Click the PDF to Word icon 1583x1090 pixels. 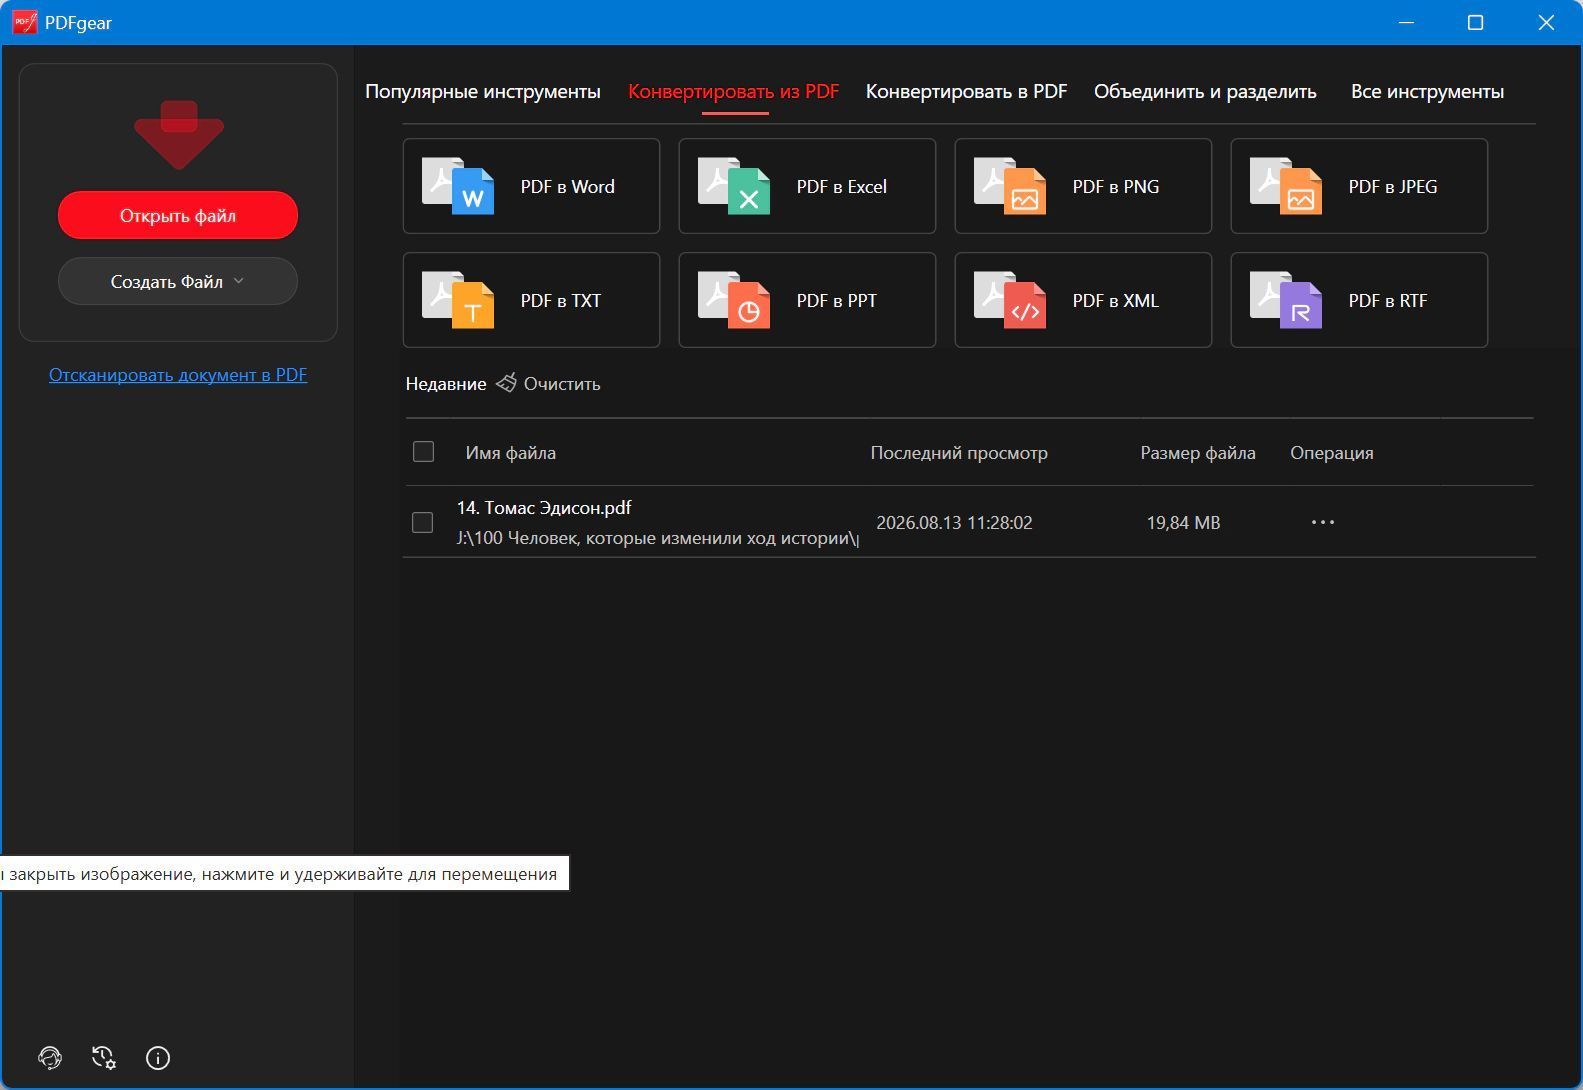tap(458, 186)
